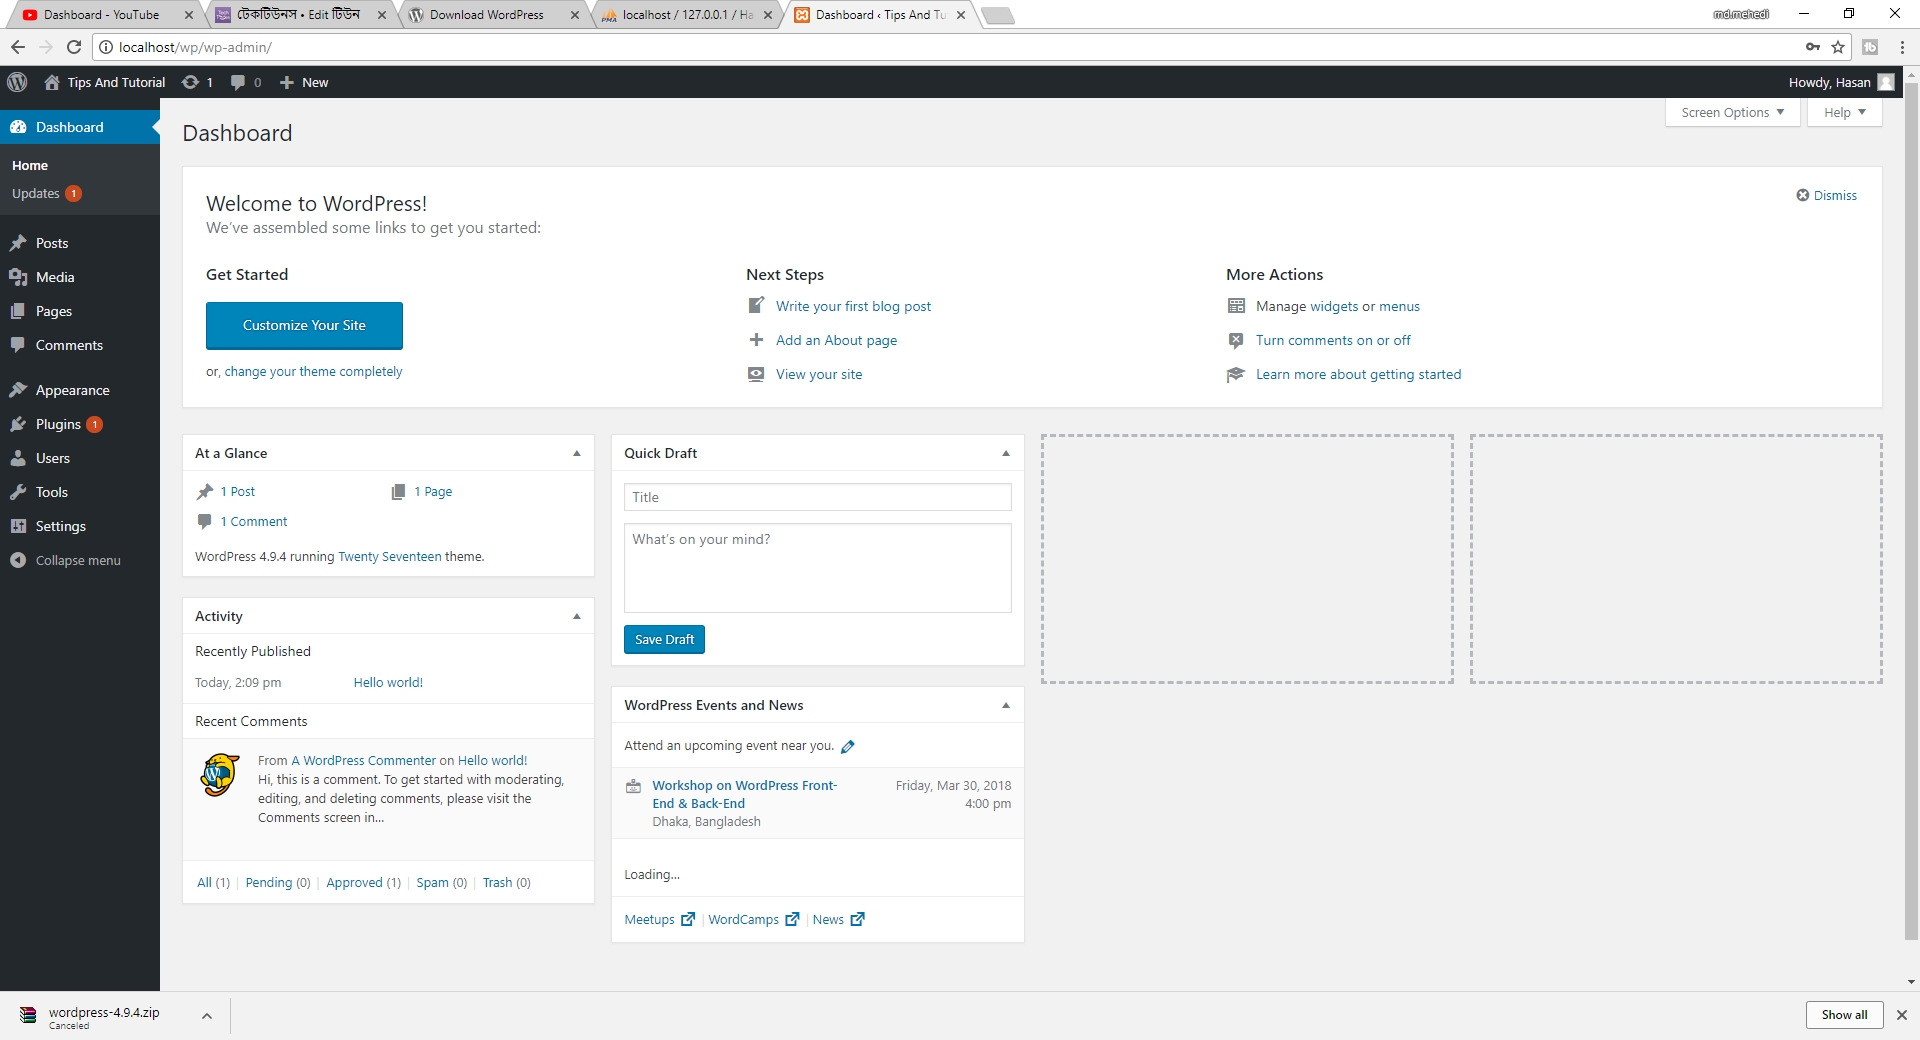Screen dimensions: 1920x1040
Task: Open Media icon in sidebar
Action: point(18,277)
